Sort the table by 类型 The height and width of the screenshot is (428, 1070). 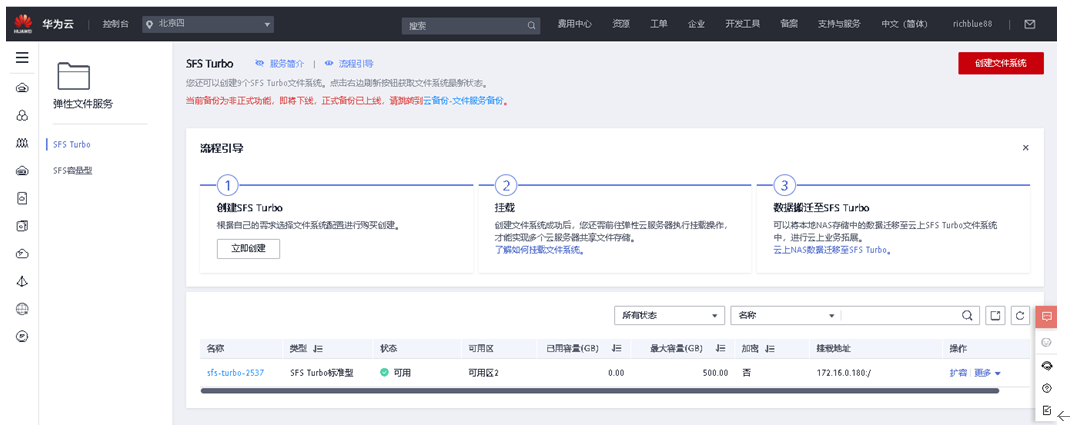point(318,348)
